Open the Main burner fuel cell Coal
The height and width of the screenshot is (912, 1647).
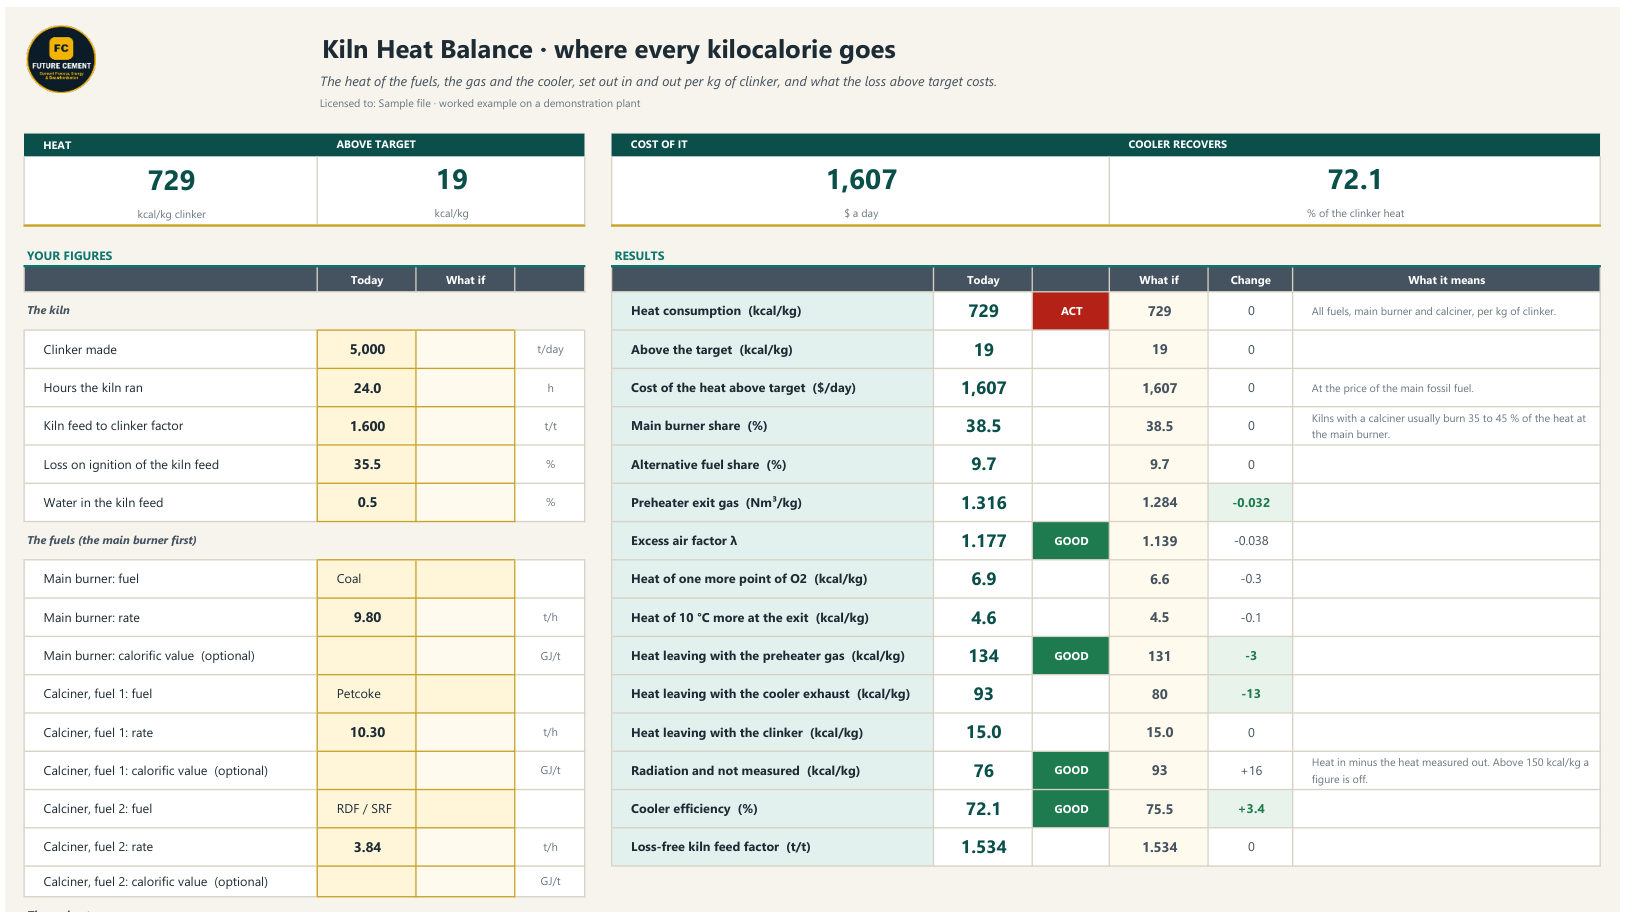[x=367, y=579]
